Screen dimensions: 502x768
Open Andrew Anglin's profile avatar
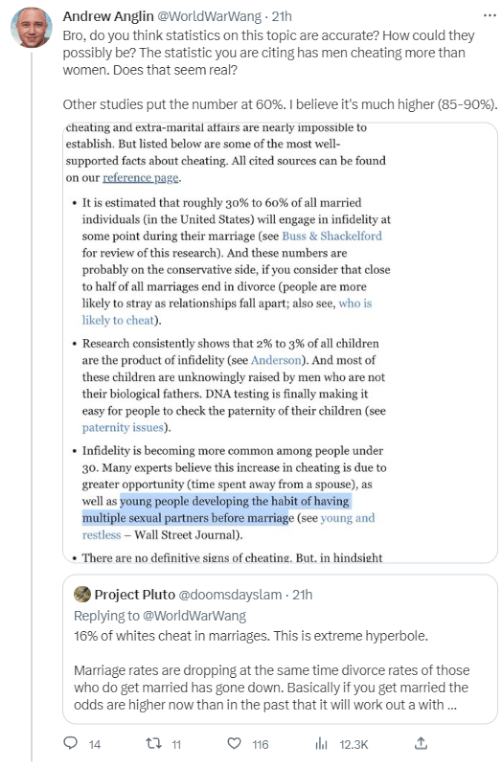(x=31, y=27)
